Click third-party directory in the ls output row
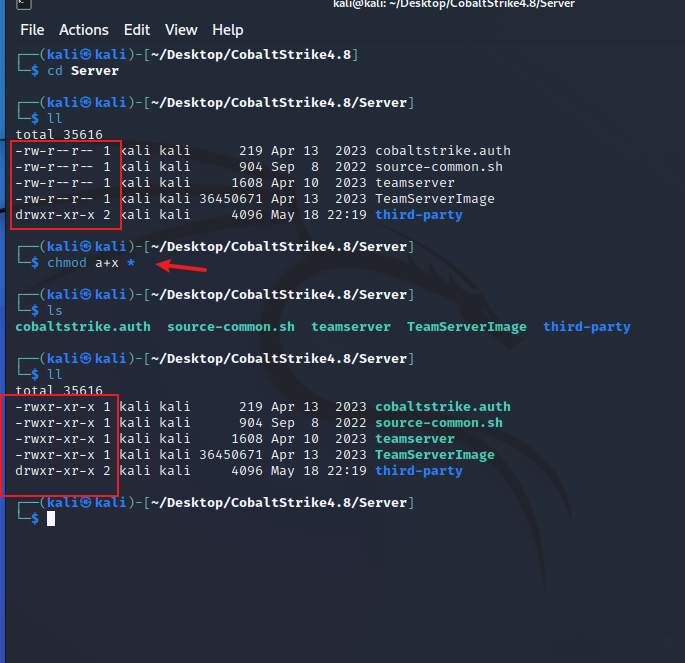The height and width of the screenshot is (663, 685). coord(587,327)
